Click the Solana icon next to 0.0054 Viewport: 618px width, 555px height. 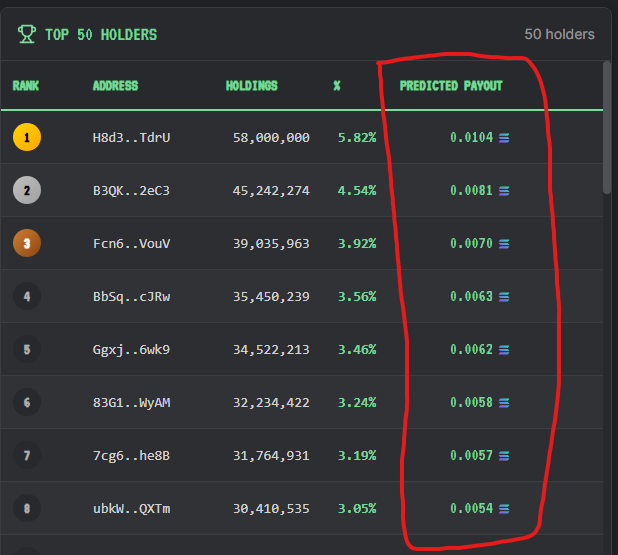504,508
